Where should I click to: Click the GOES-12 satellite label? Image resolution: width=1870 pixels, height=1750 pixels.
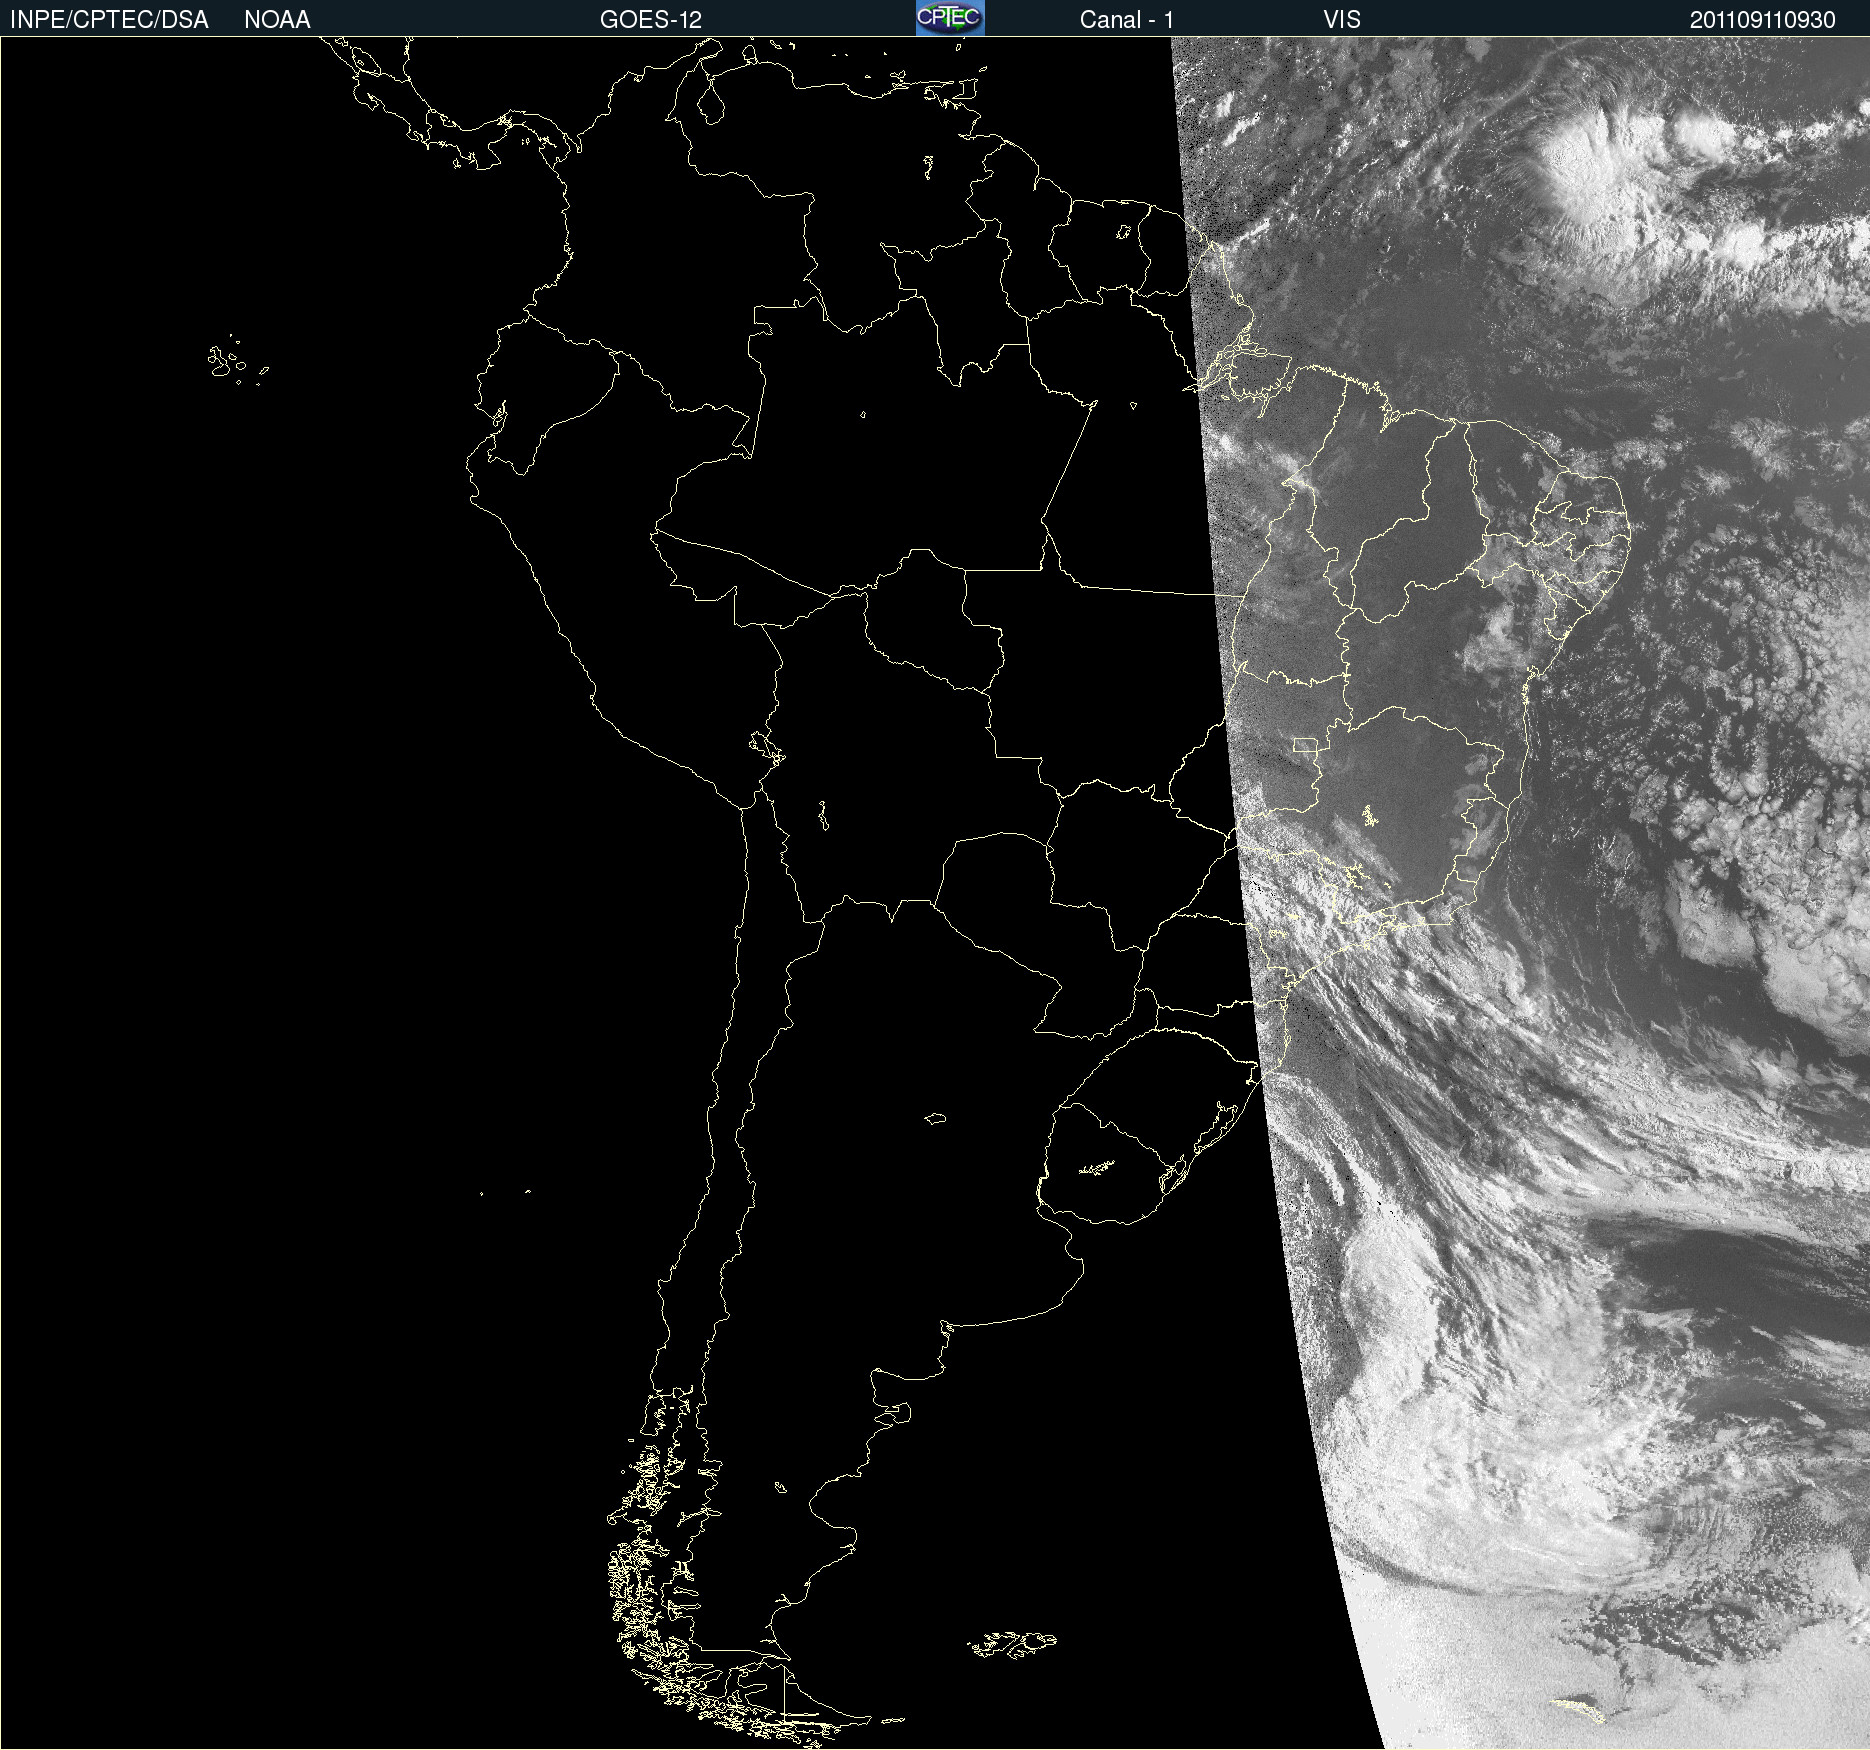pos(651,20)
